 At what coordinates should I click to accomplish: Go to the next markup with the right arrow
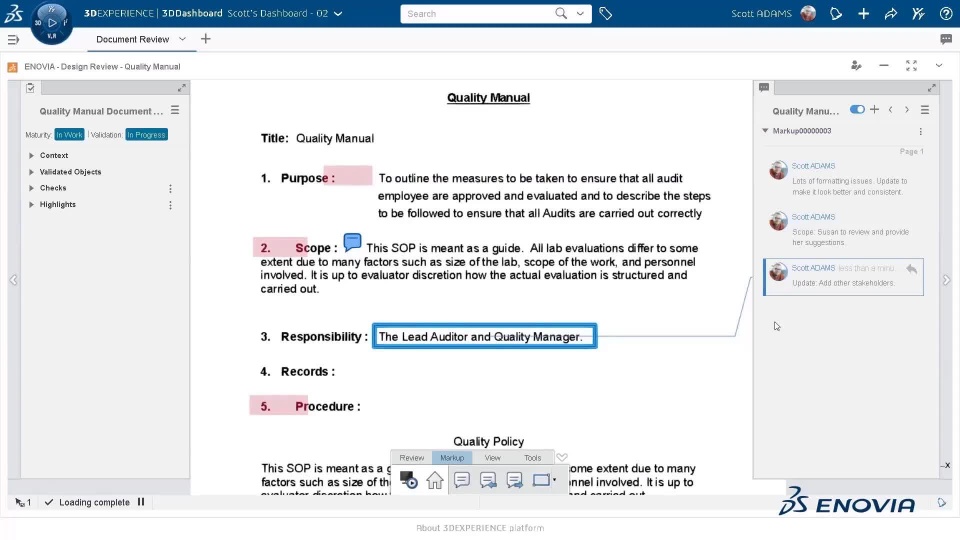(x=907, y=110)
